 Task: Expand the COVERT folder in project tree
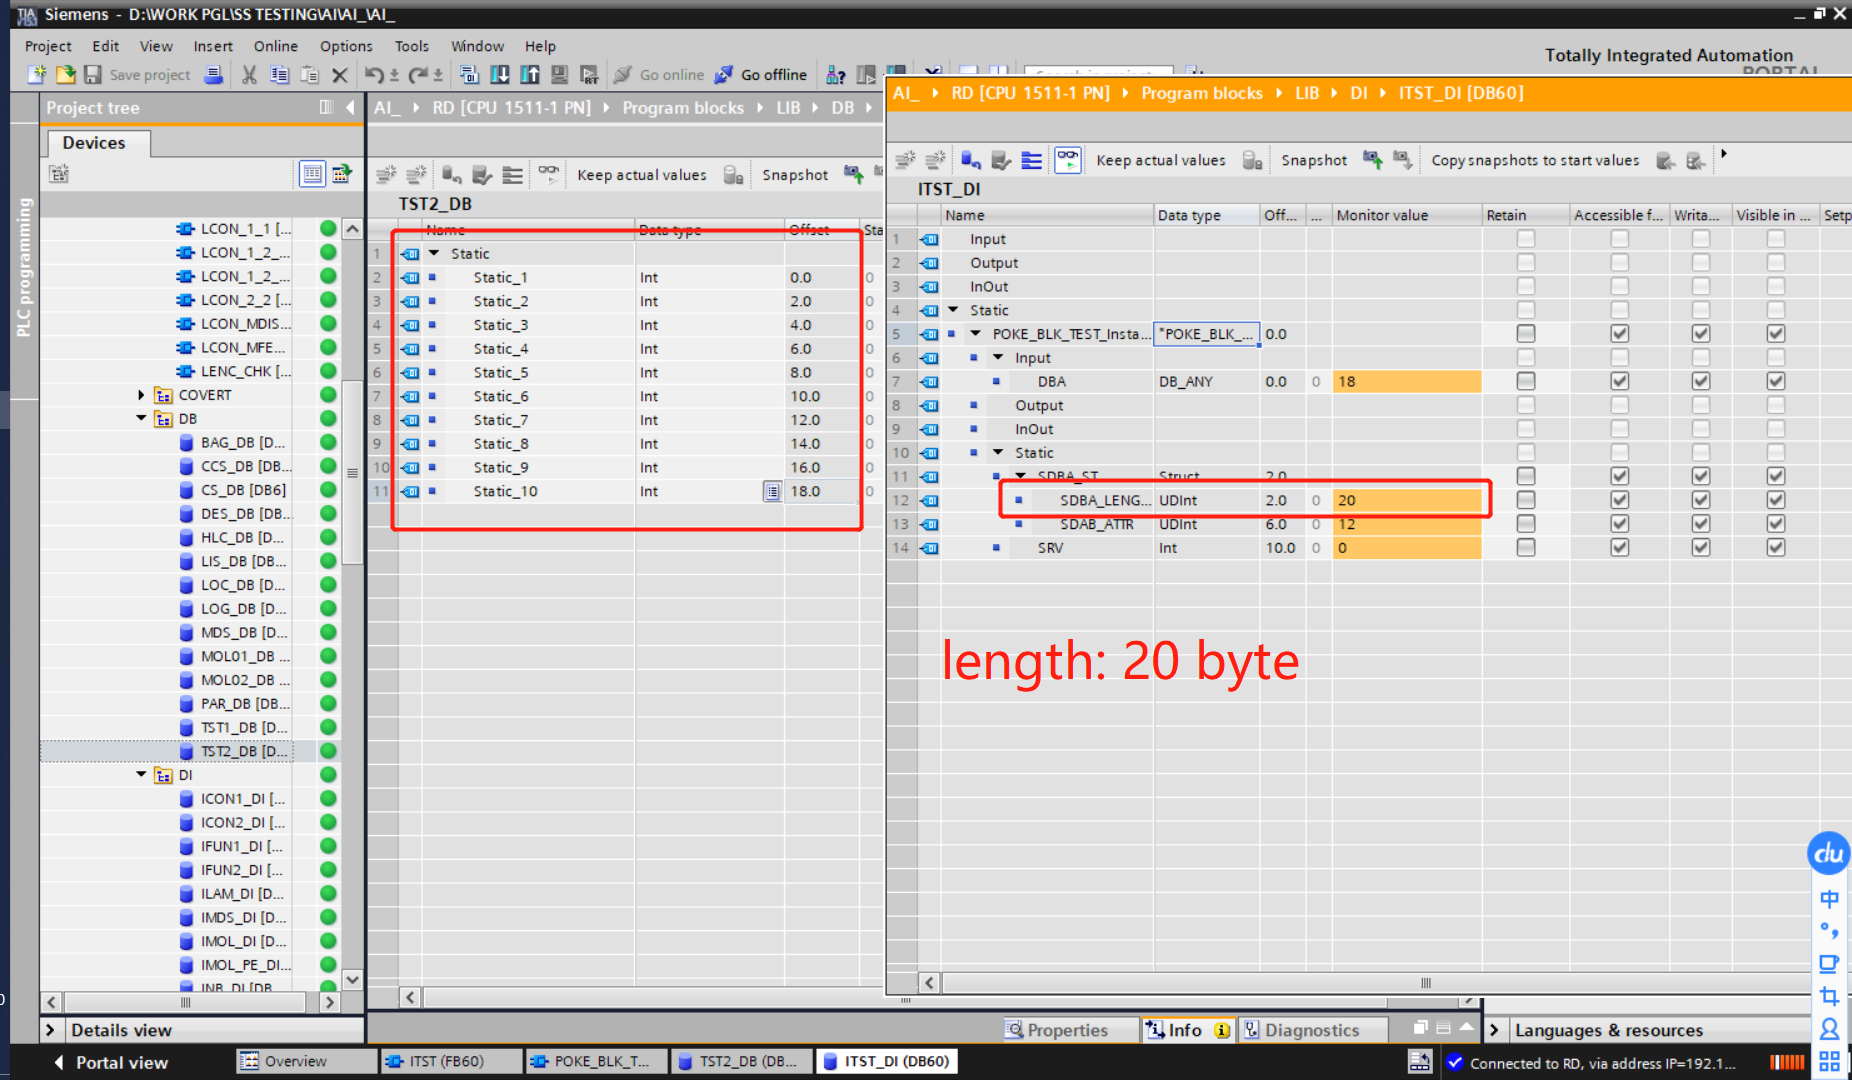click(x=141, y=395)
